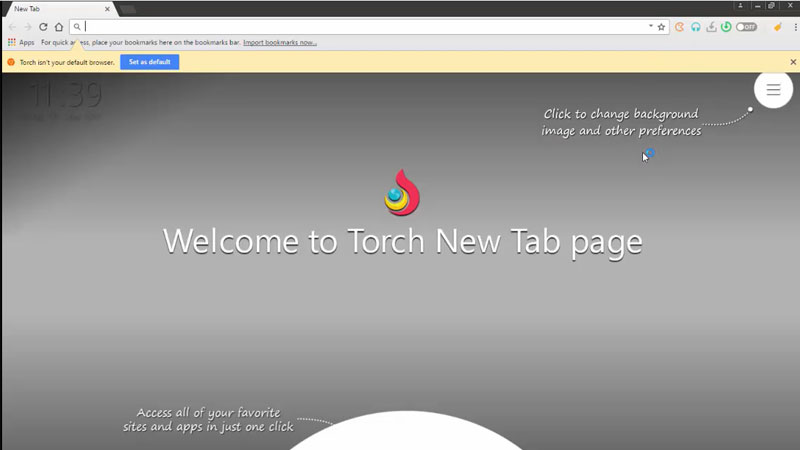Screen dimensions: 800x450
Task: Click the magnifier icon in the address bar
Action: click(77, 27)
